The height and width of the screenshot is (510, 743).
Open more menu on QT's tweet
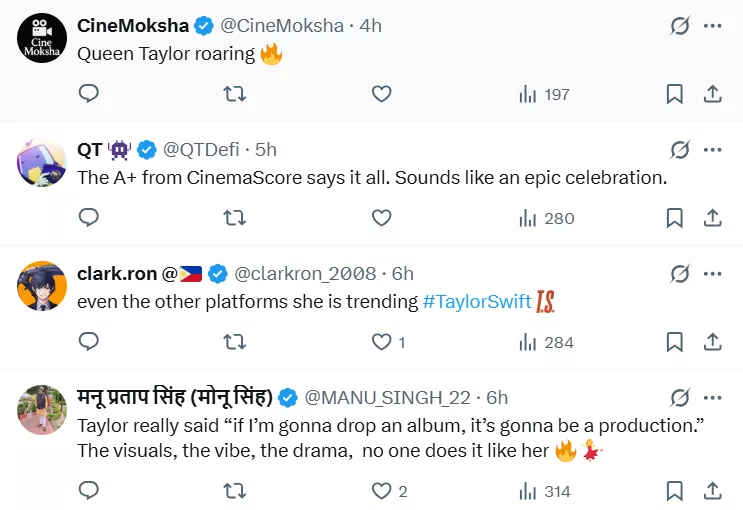(x=713, y=150)
